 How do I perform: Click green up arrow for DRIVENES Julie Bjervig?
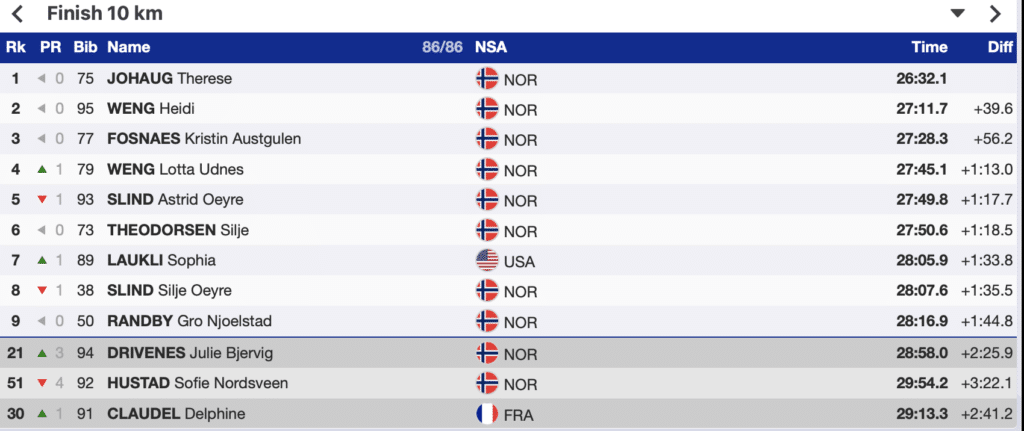click(42, 353)
